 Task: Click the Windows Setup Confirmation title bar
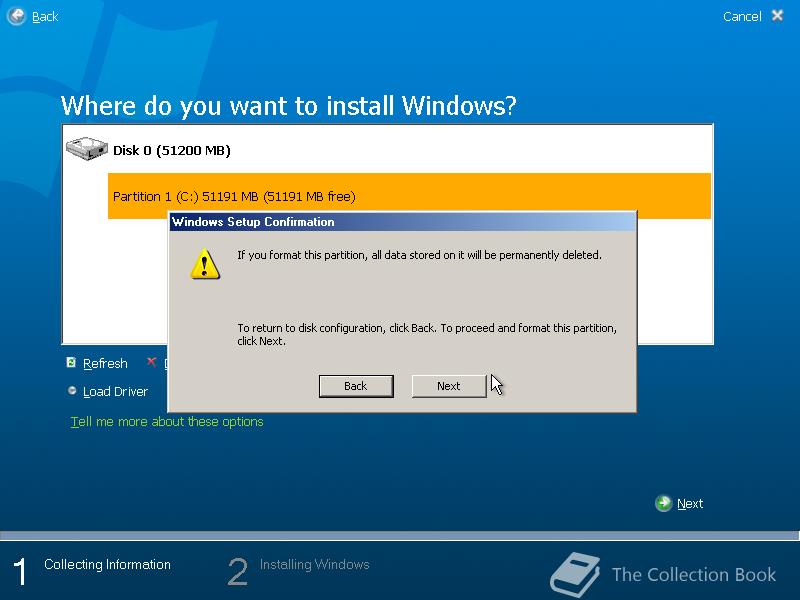pyautogui.click(x=403, y=222)
